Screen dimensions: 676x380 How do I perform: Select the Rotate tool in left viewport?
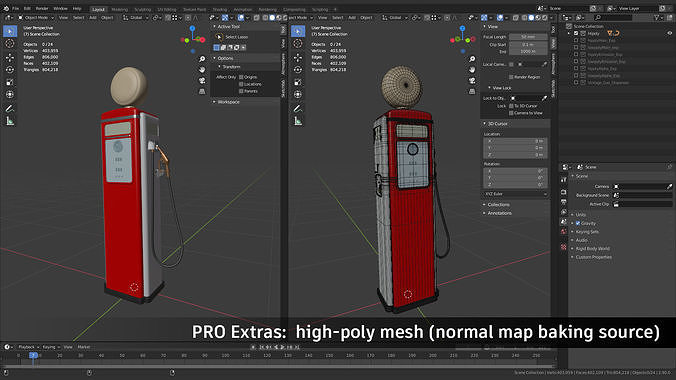[x=10, y=69]
